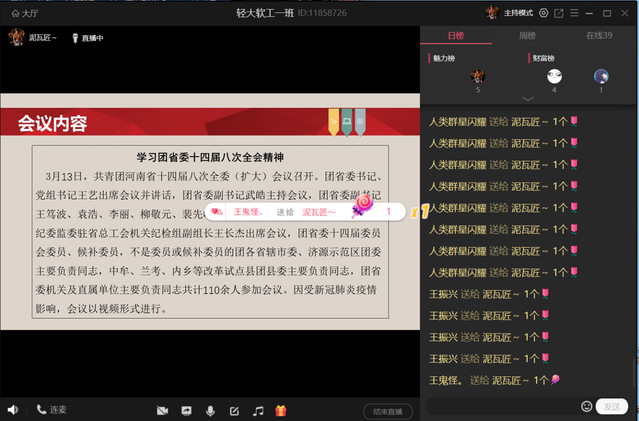Viewport: 639px width, 421px height.
Task: Toggle the microphone in bottom toolbar
Action: pos(210,411)
